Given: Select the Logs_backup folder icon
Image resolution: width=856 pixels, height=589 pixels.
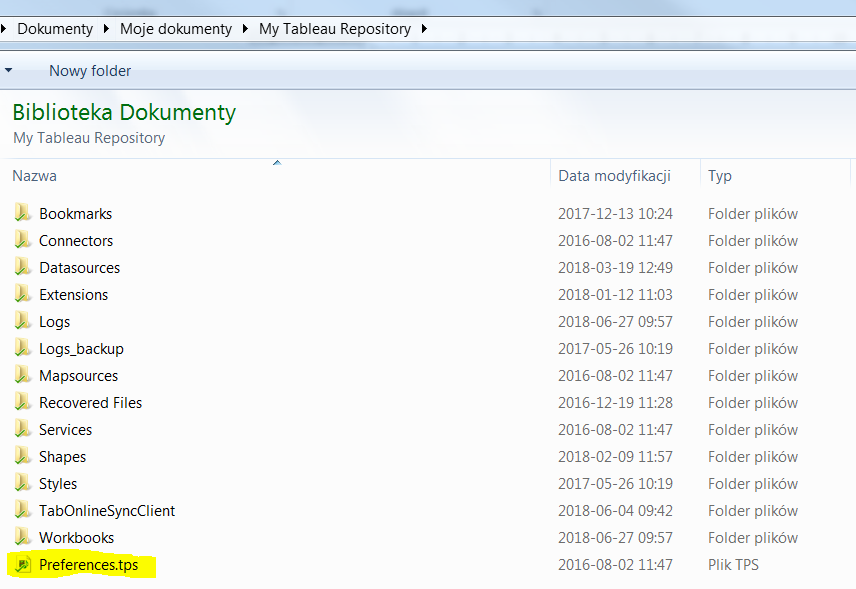Looking at the screenshot, I should coord(23,348).
